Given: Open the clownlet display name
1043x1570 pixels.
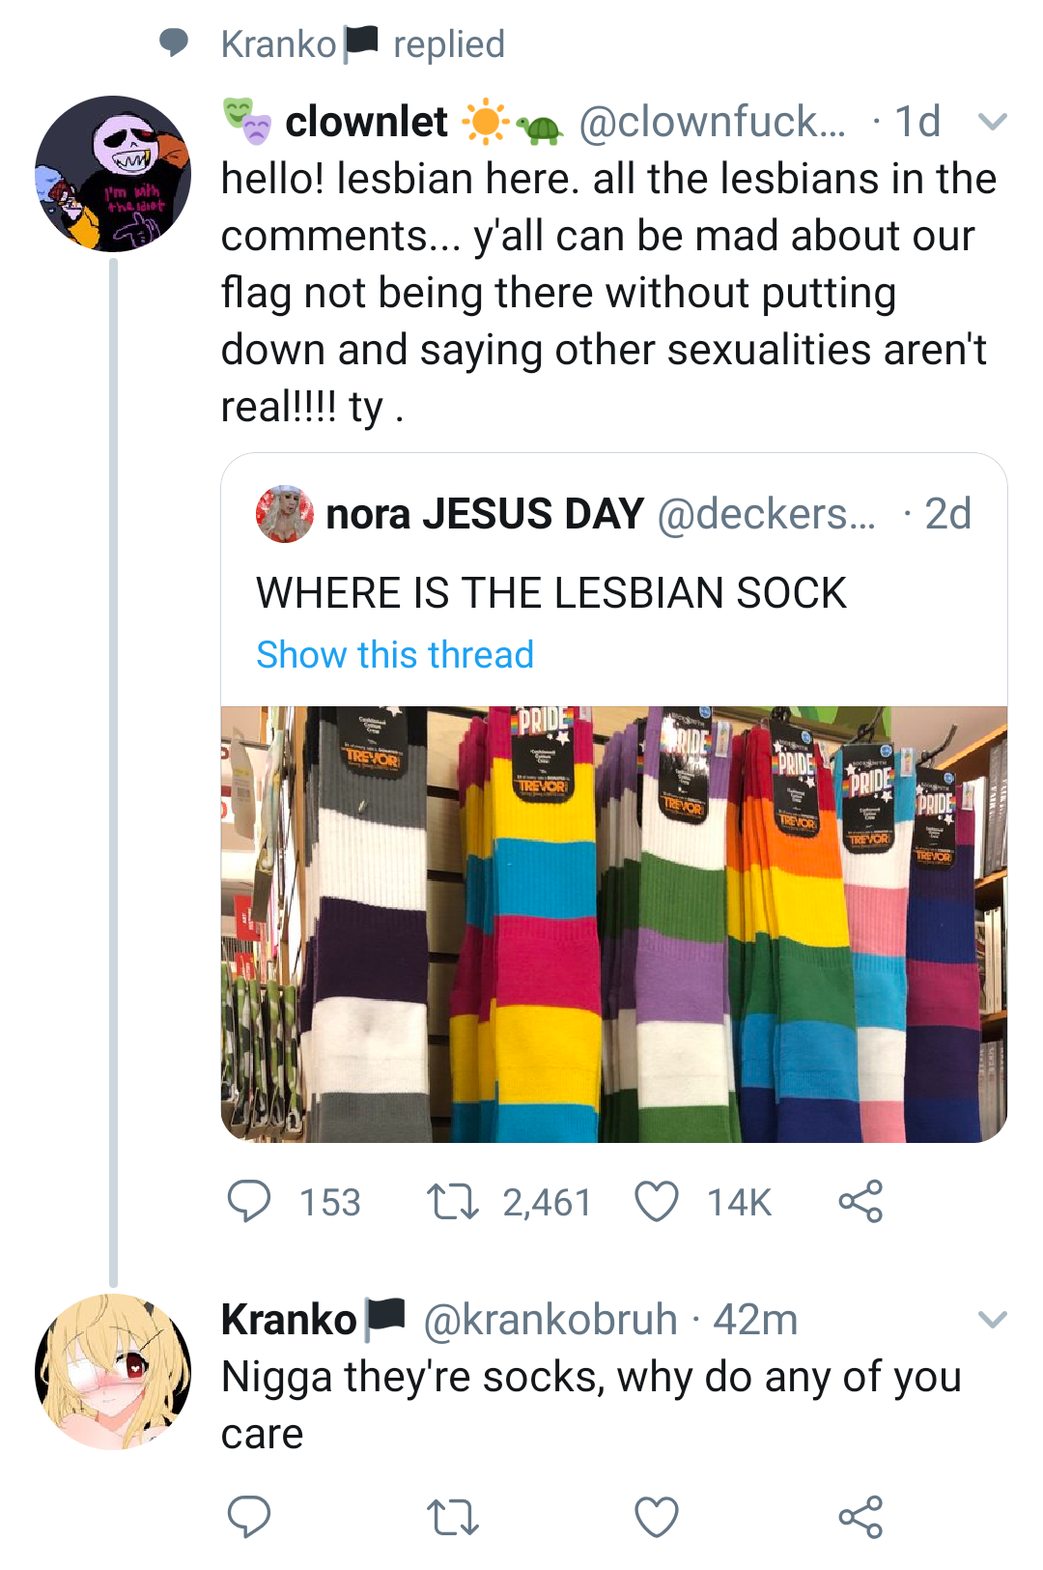Looking at the screenshot, I should coord(366,122).
